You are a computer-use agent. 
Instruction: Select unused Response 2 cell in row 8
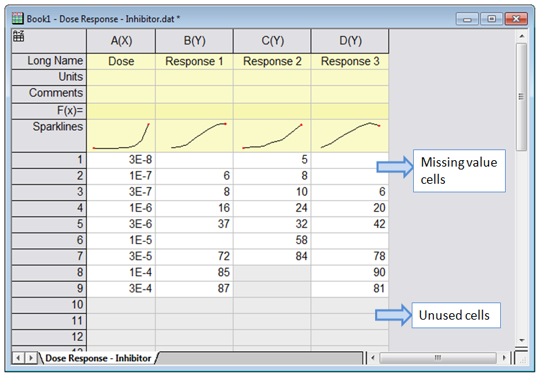pyautogui.click(x=273, y=273)
